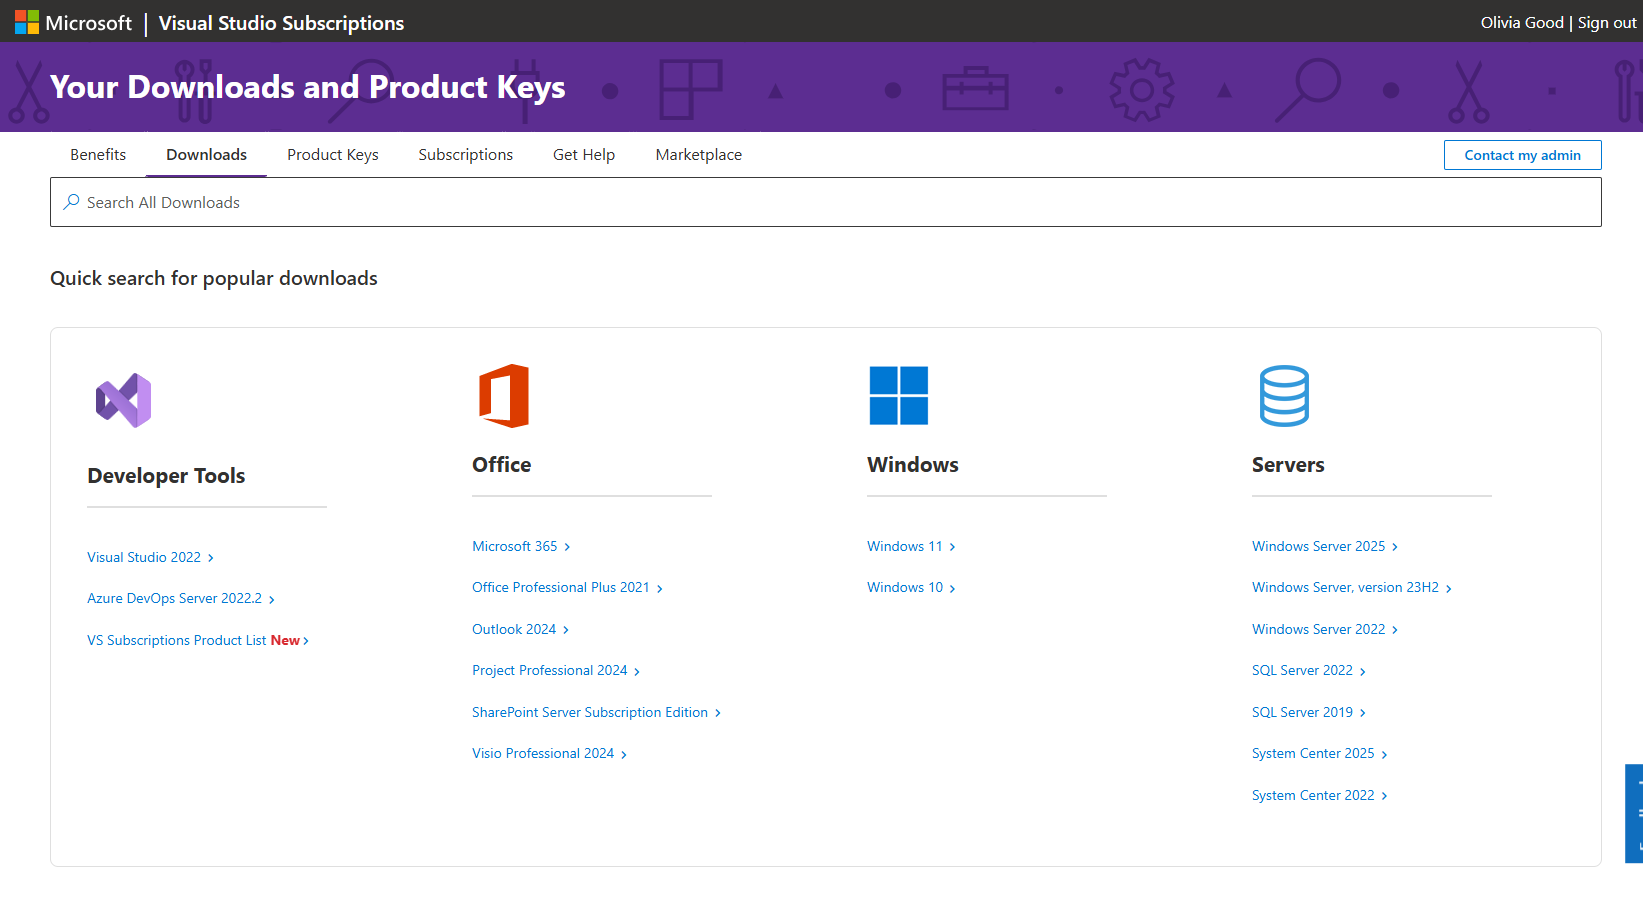Open Project Professional 2024 link
Viewport: 1643px width, 900px height.
pyautogui.click(x=556, y=671)
